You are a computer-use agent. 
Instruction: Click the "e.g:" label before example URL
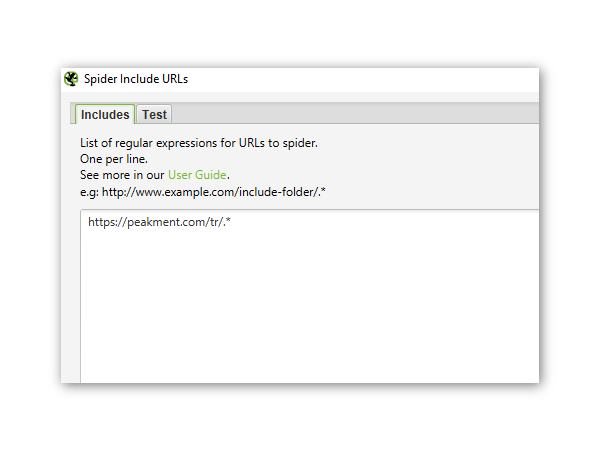pos(89,191)
